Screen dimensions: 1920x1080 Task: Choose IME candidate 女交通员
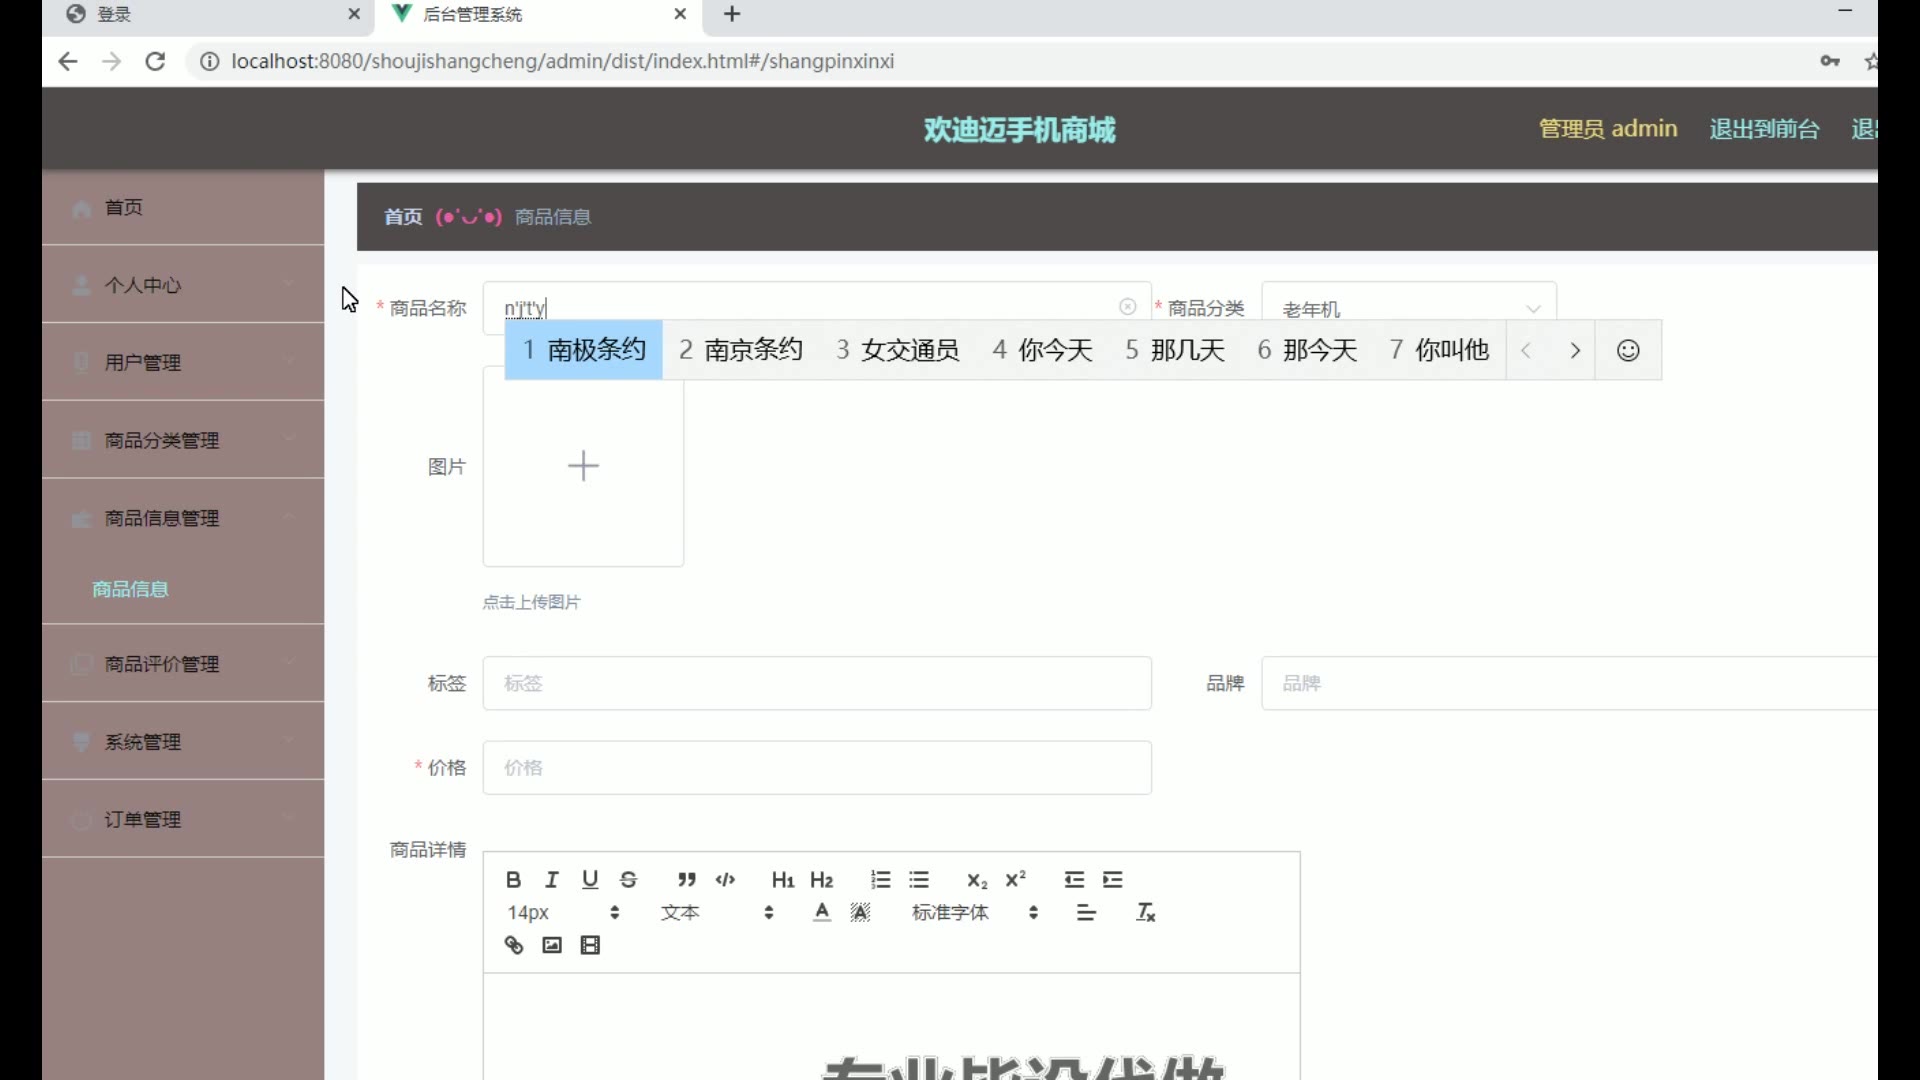(x=898, y=350)
